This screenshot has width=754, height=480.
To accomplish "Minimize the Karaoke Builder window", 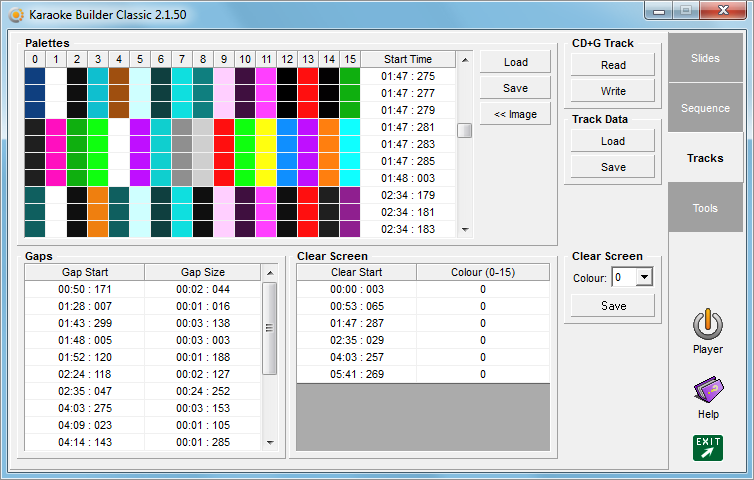I will [x=659, y=11].
